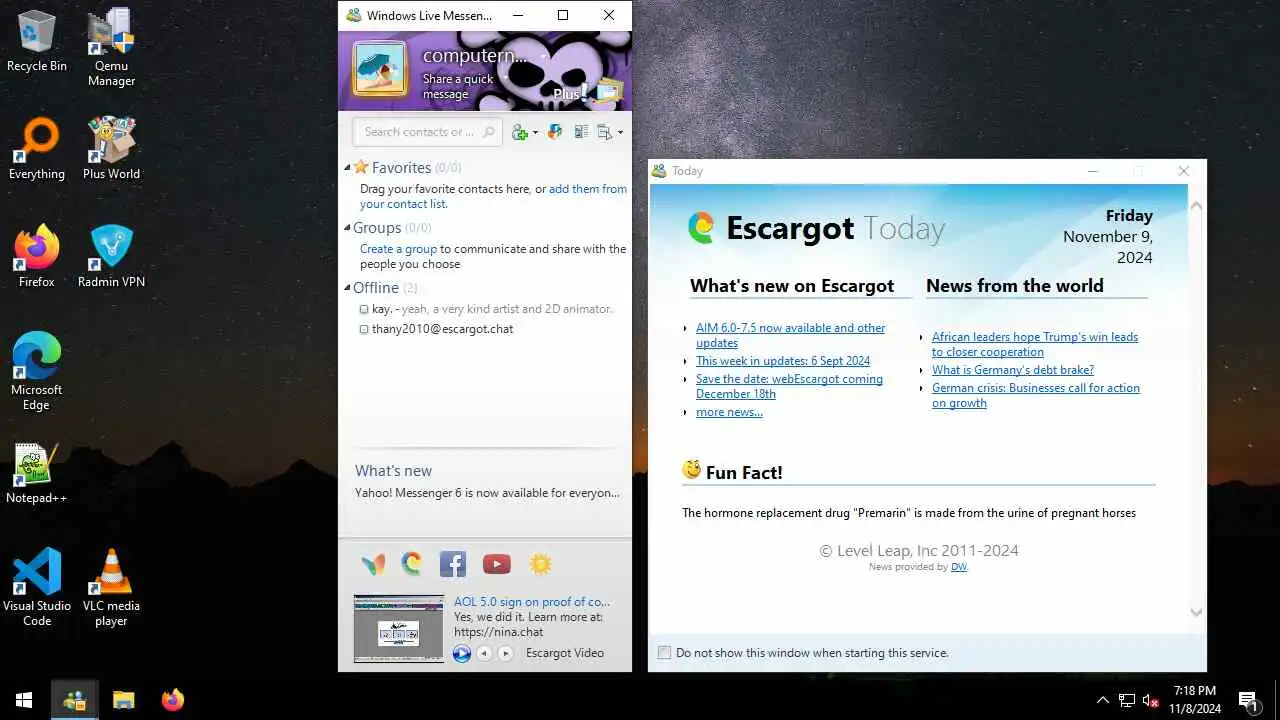1280x720 pixels.
Task: Open File Explorer from the taskbar
Action: [x=123, y=700]
